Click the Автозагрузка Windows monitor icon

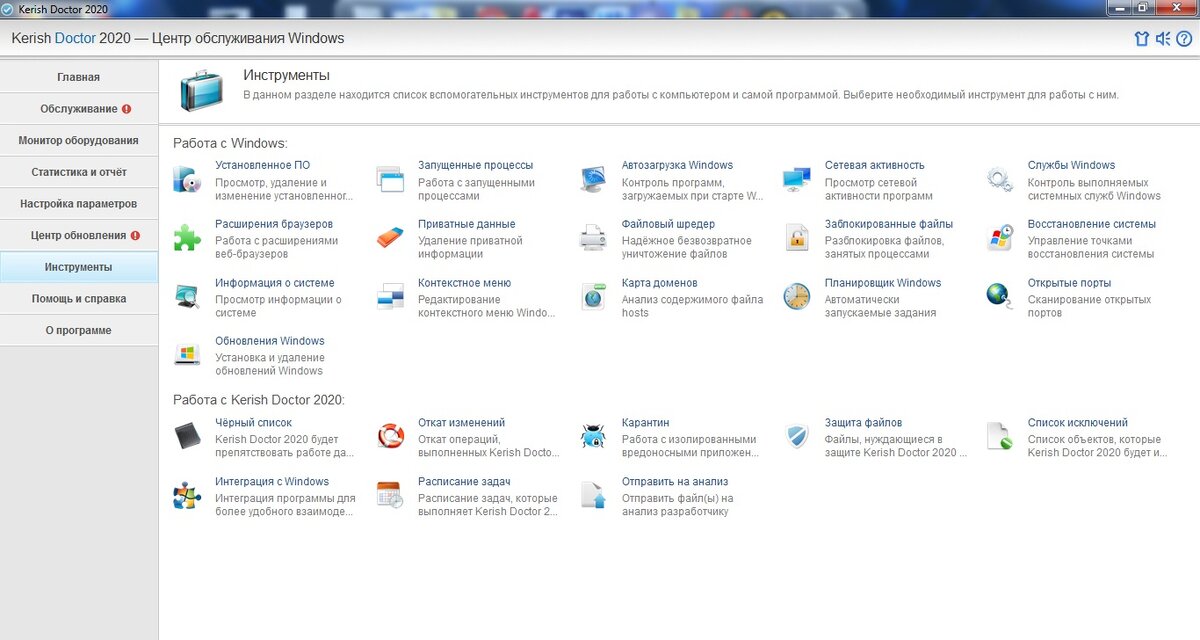[x=593, y=180]
